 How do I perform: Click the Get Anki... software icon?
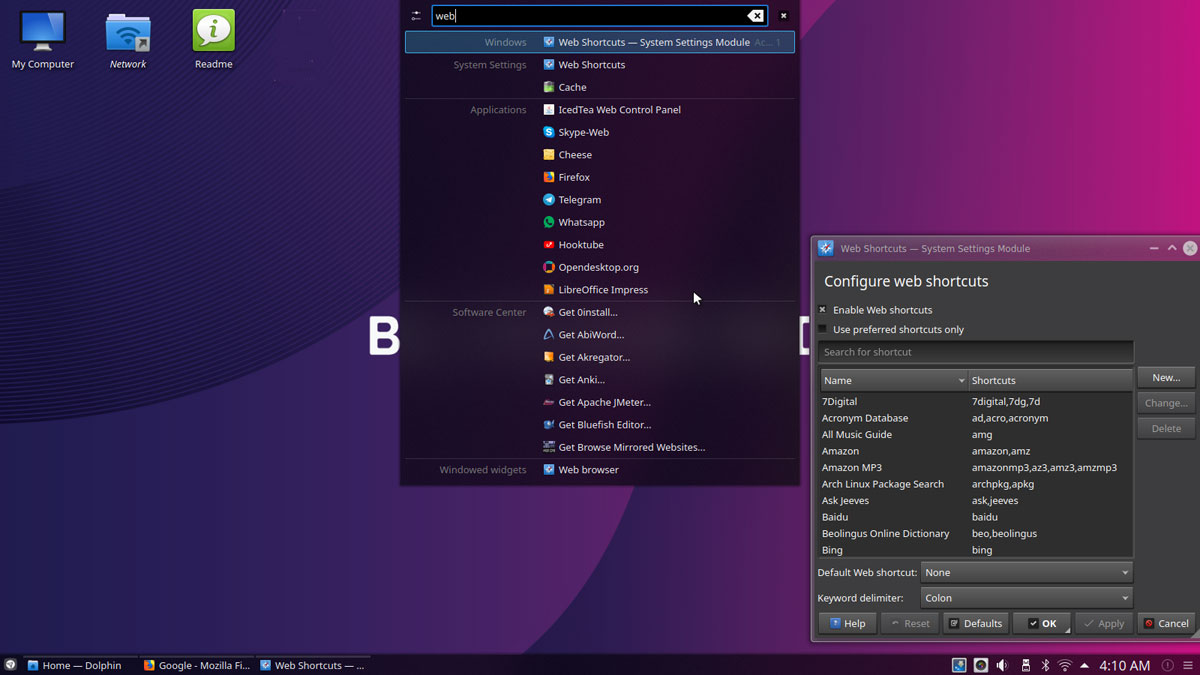point(549,380)
